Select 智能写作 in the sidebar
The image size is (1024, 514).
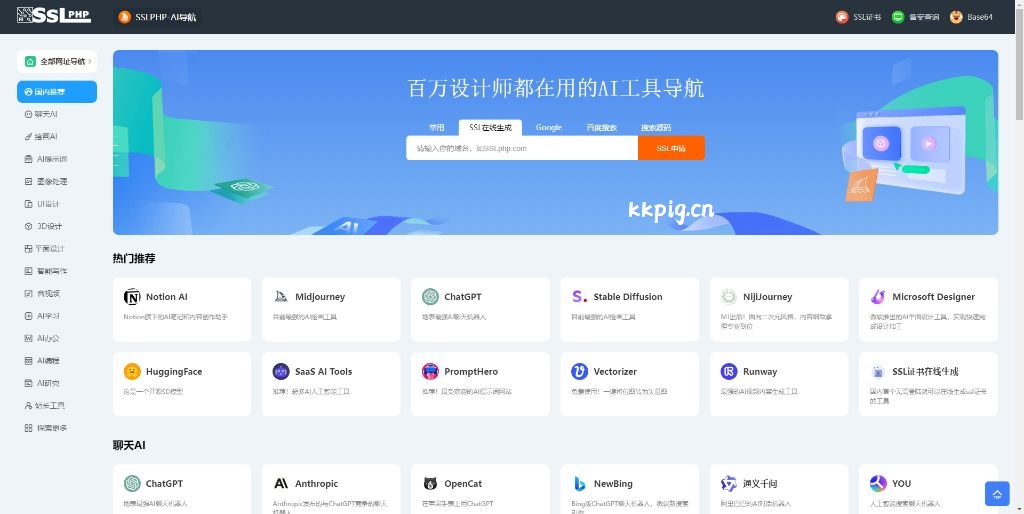pos(46,271)
